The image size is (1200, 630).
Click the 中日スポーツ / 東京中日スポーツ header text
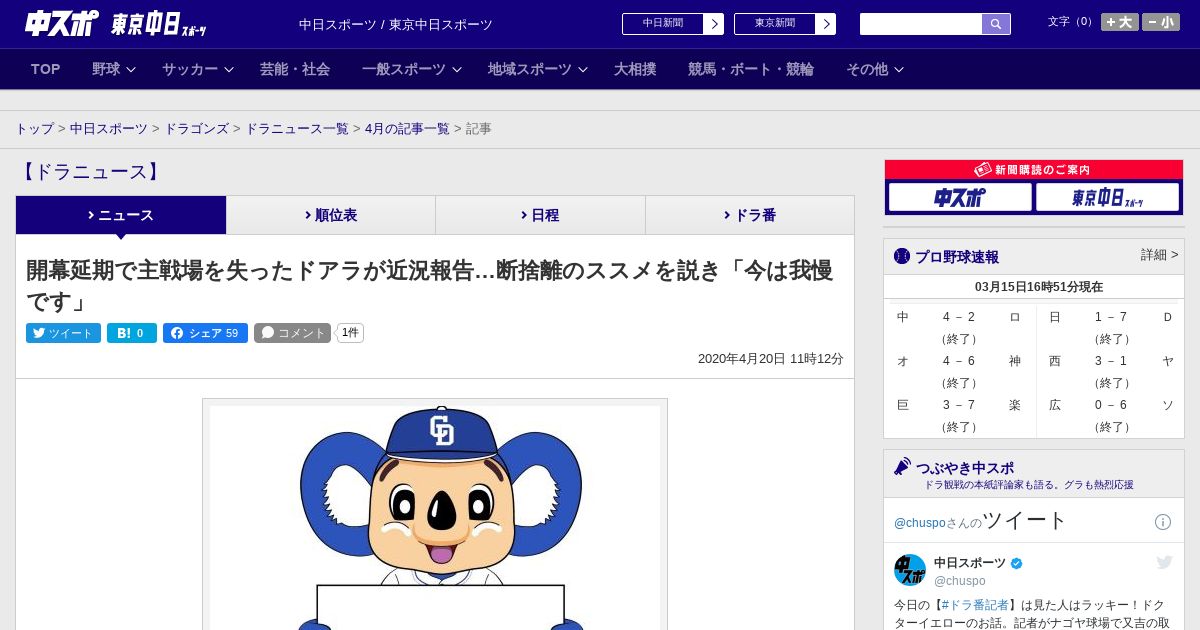(396, 24)
